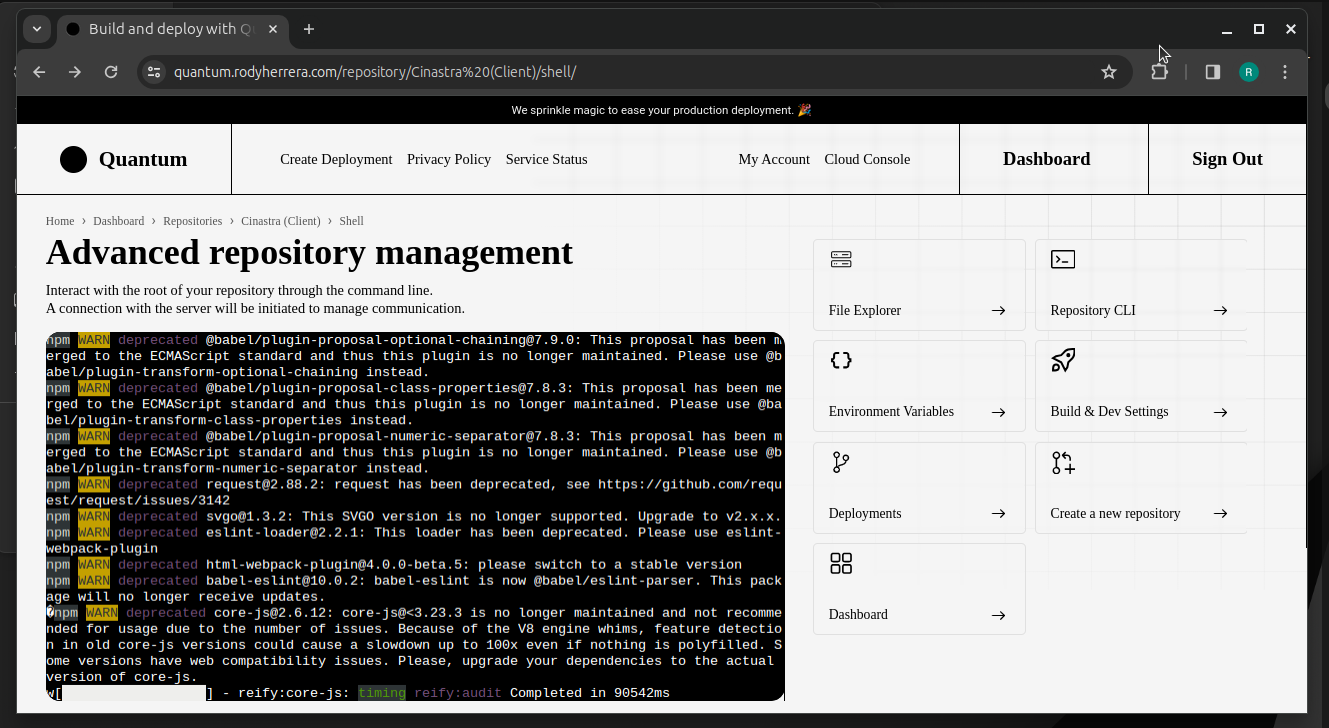Click 'Completed in 90542ms' terminal text
This screenshot has height=728, width=1329.
coord(590,693)
